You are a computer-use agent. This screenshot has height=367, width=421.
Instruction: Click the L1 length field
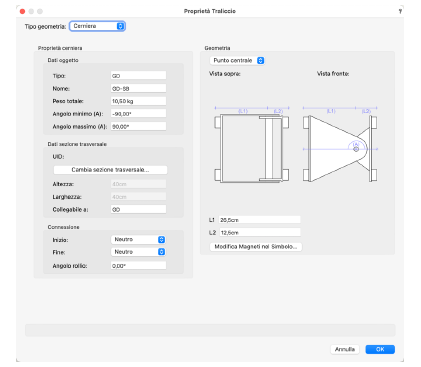(x=260, y=220)
